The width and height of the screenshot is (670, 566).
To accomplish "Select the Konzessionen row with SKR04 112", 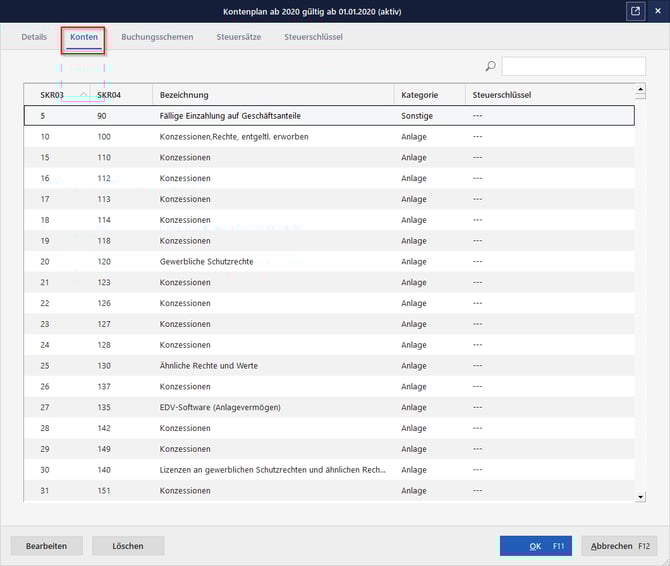I will [329, 178].
